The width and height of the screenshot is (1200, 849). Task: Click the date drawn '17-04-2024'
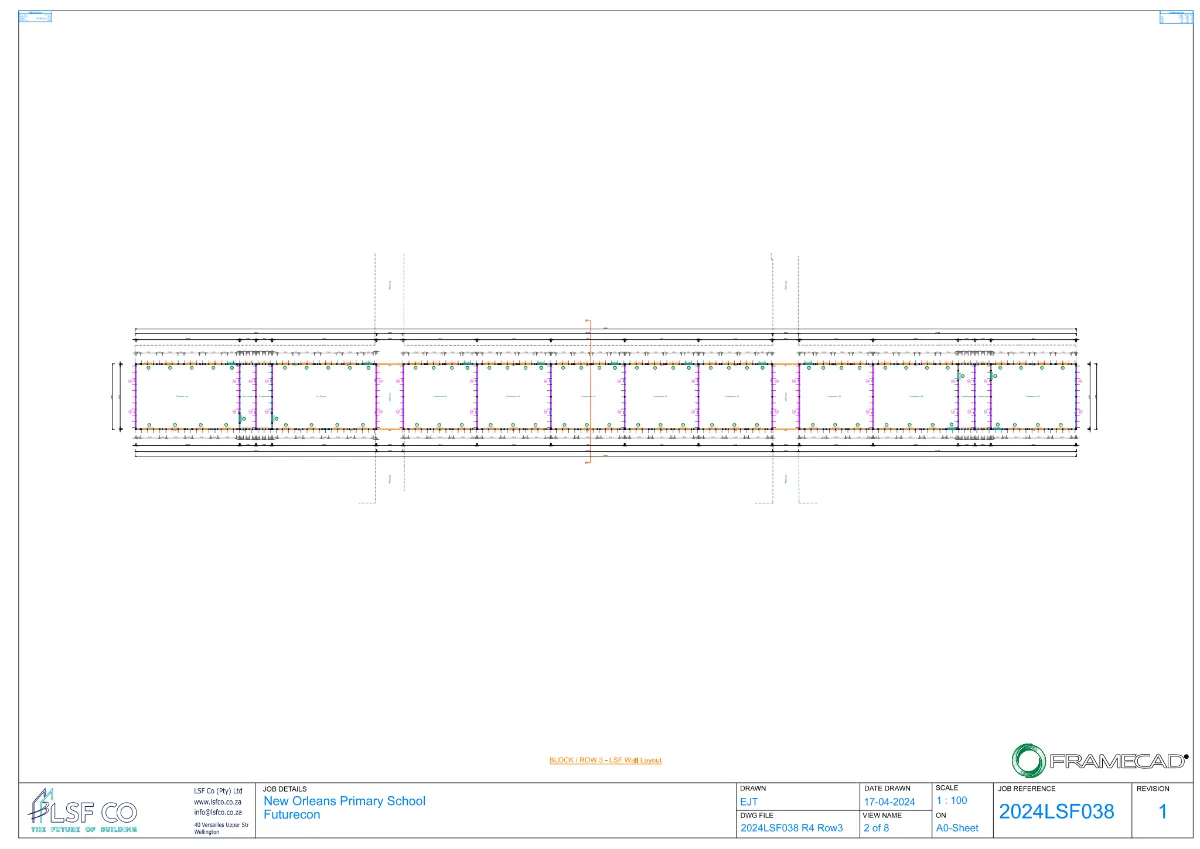coord(889,802)
